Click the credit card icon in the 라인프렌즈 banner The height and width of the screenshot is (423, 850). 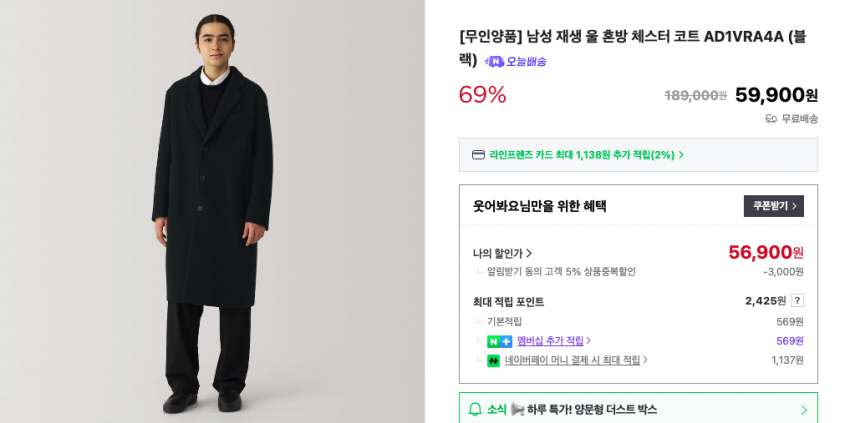coord(478,155)
